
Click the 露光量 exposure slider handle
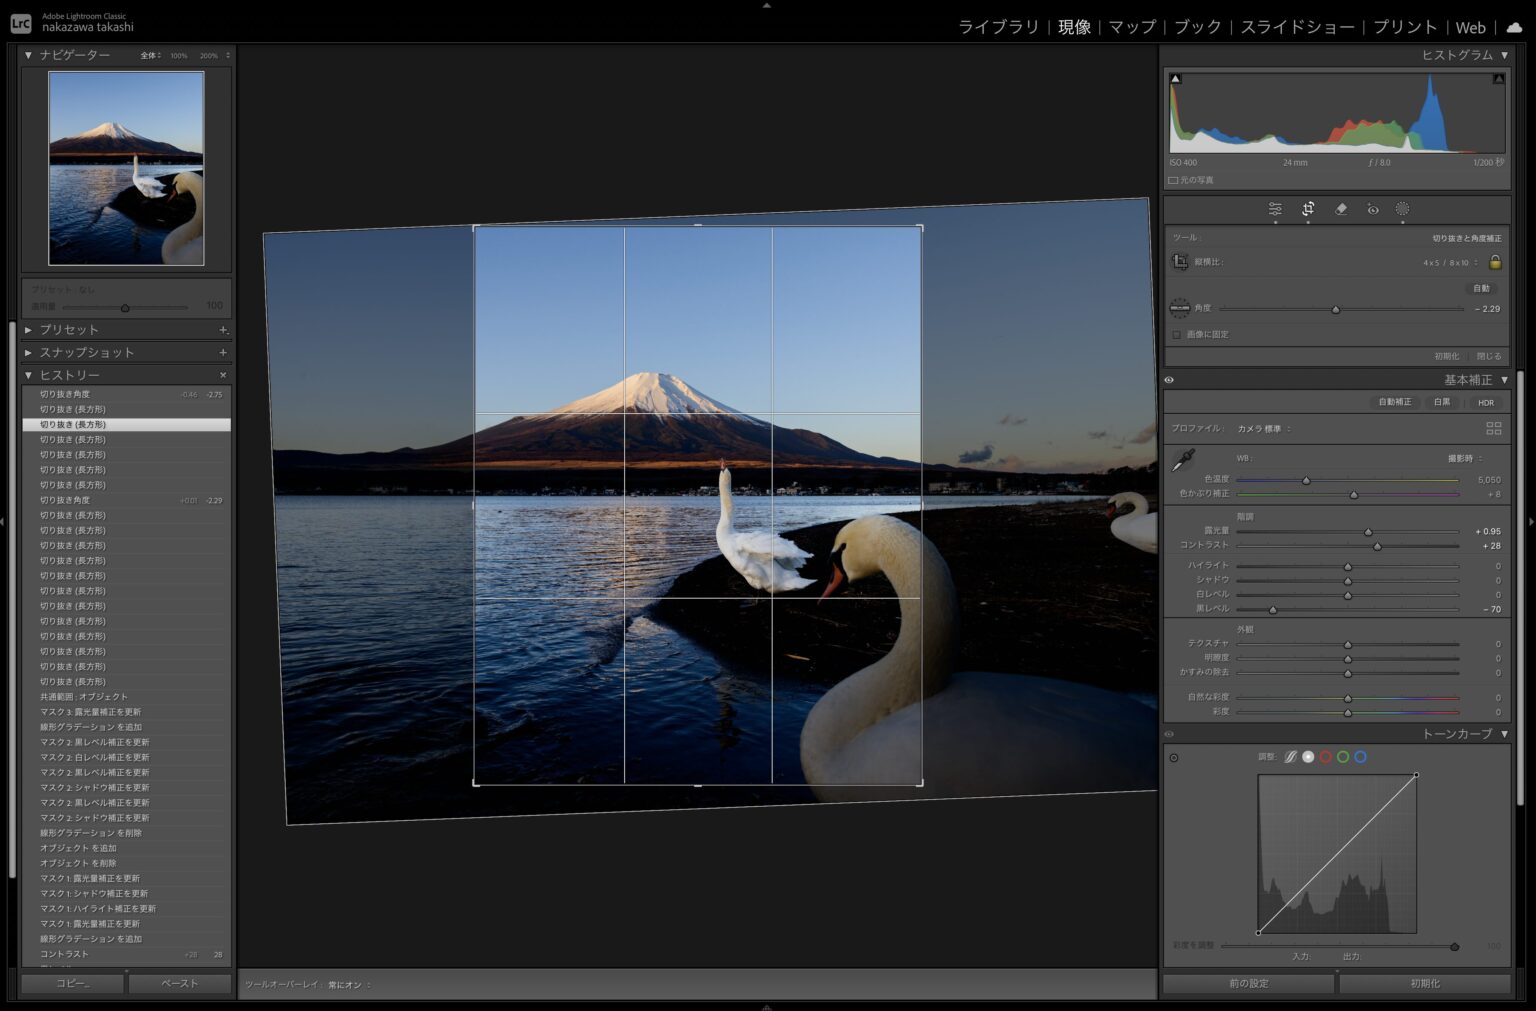1368,532
